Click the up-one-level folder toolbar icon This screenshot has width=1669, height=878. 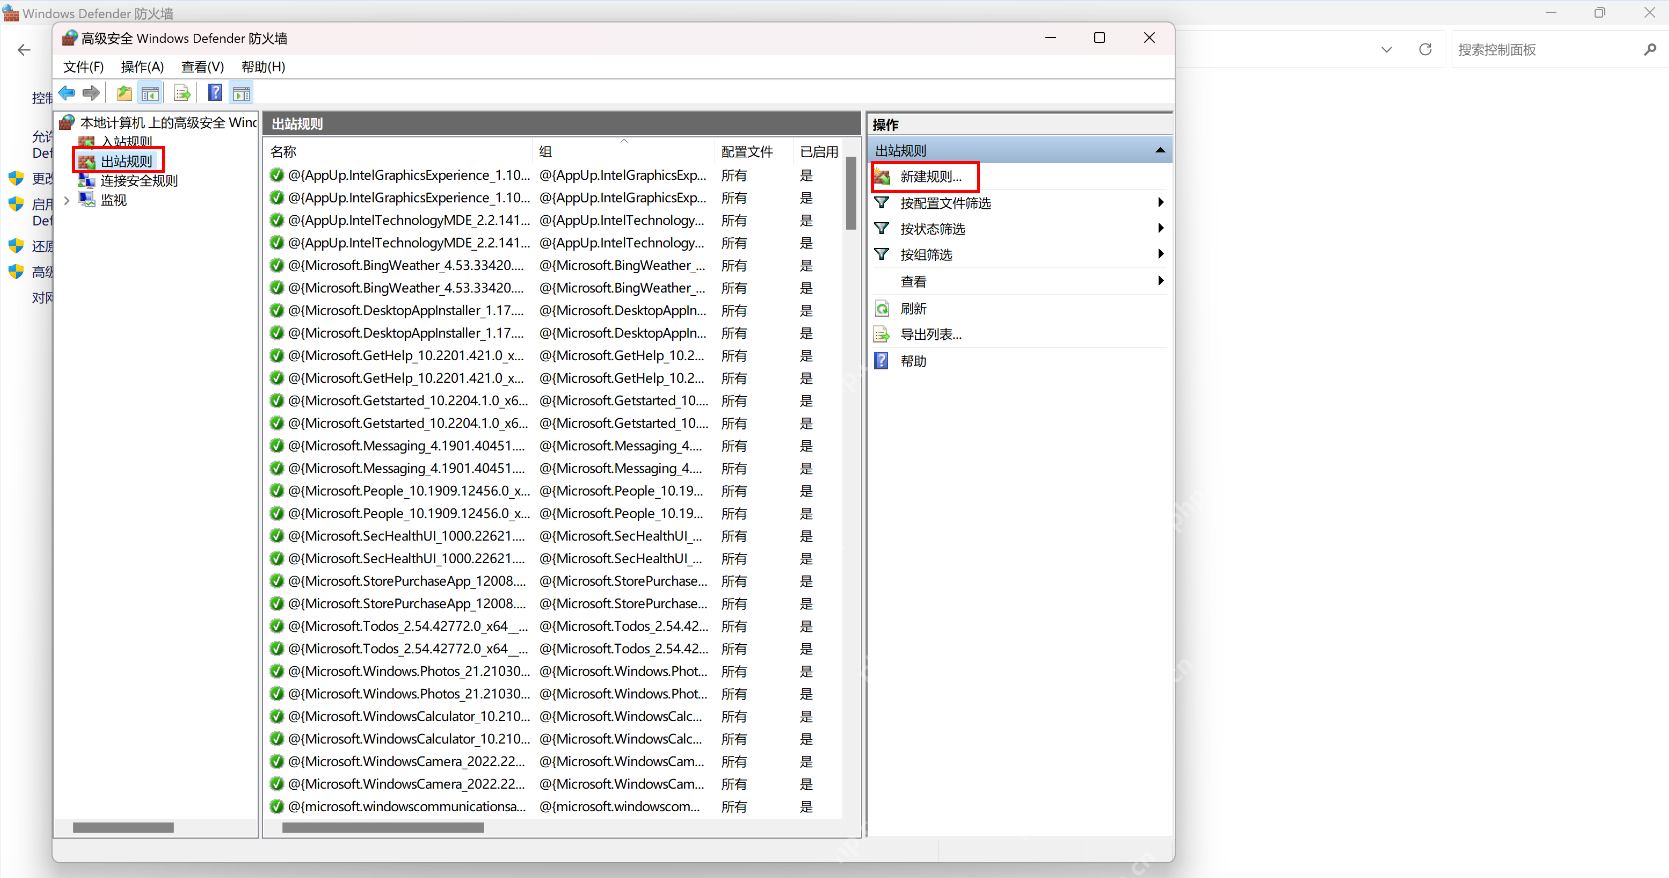point(124,93)
